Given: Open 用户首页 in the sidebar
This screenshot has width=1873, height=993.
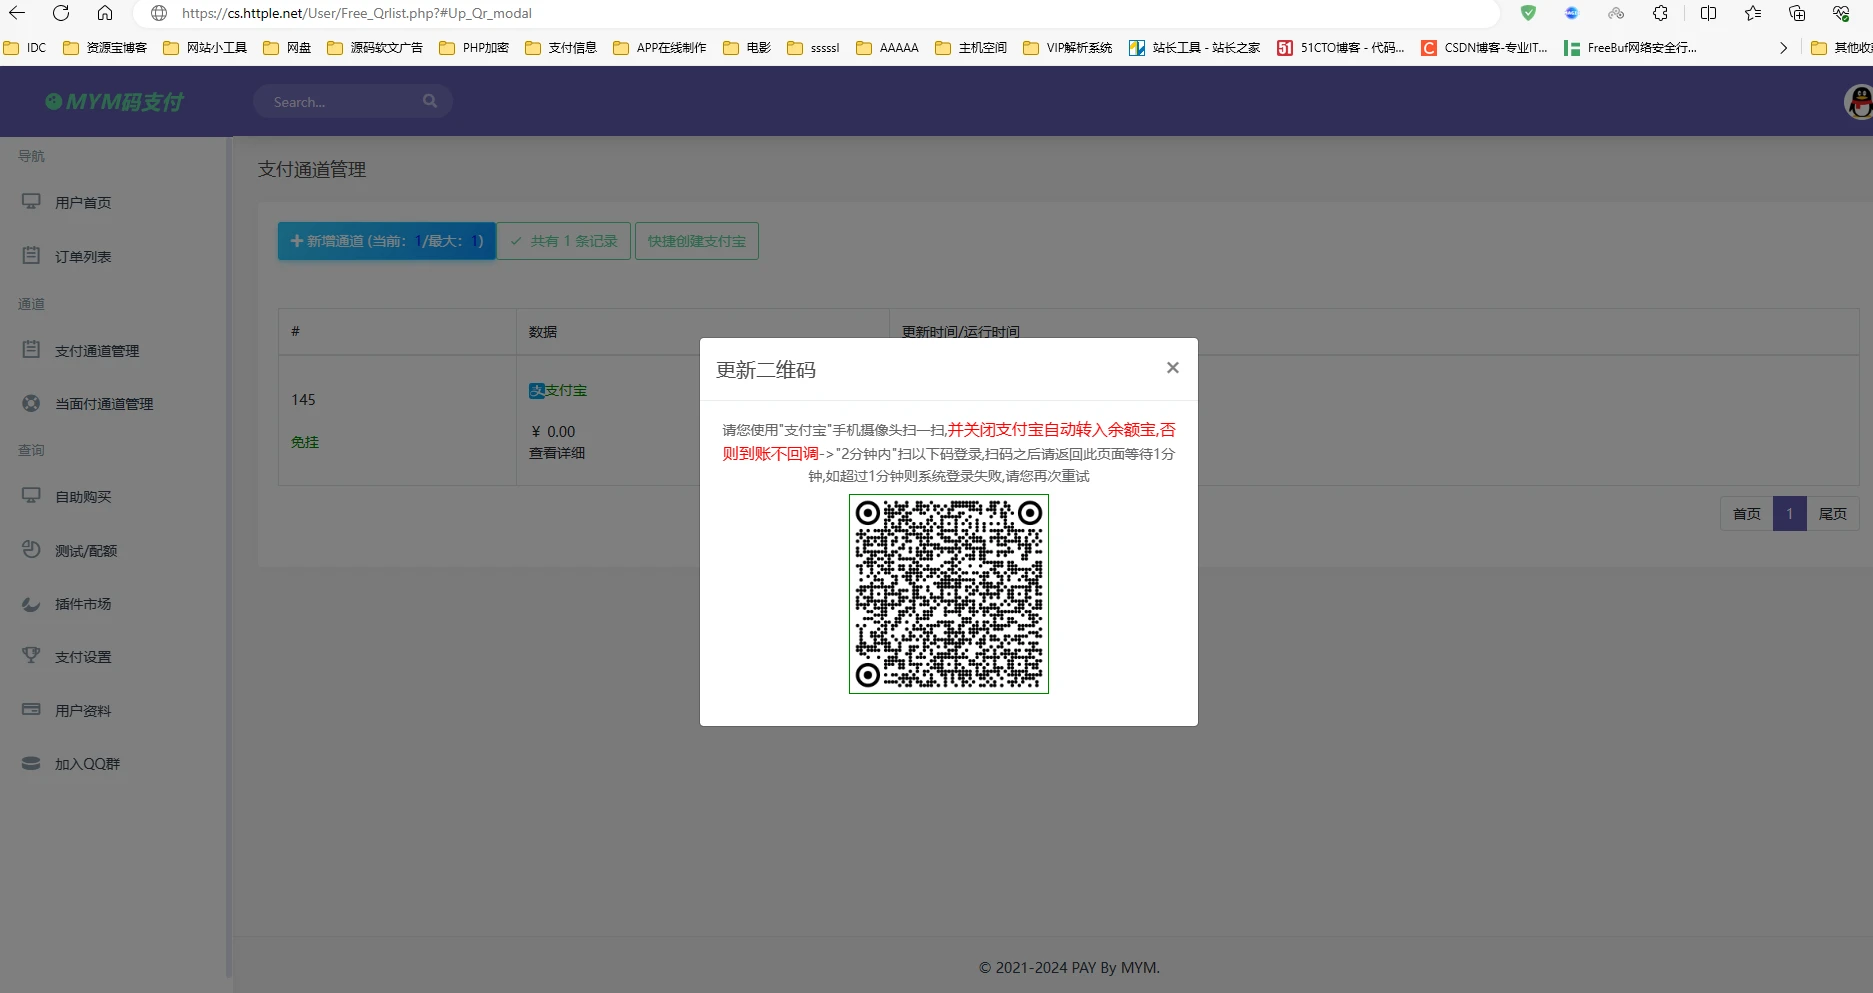Looking at the screenshot, I should tap(83, 203).
